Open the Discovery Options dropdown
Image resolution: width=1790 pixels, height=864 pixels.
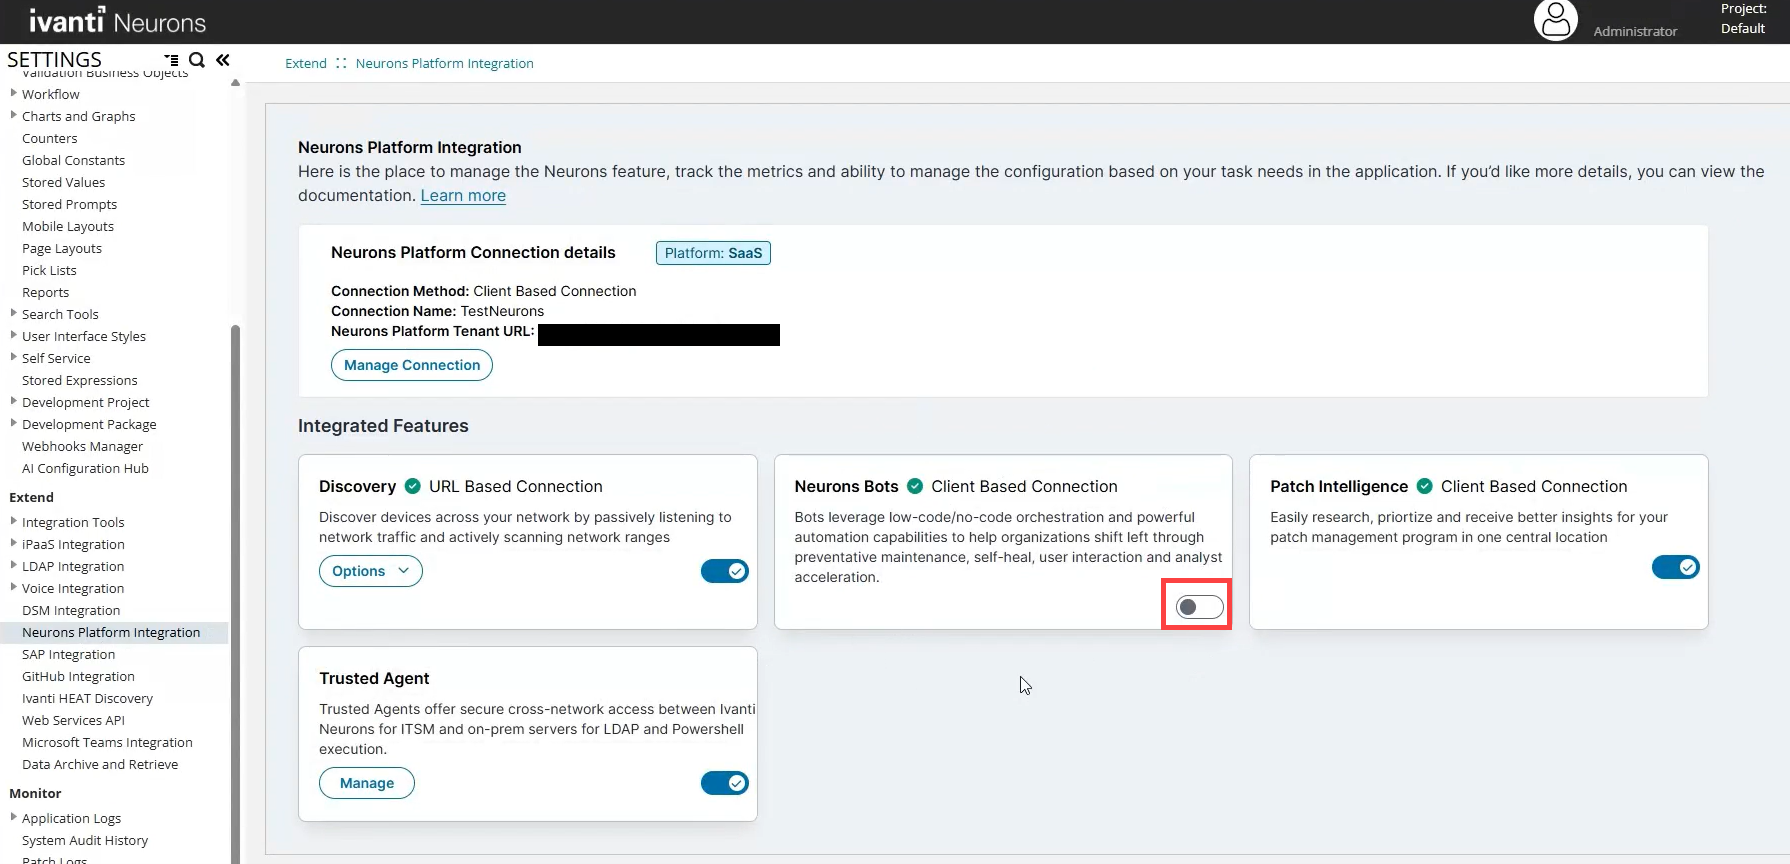[x=370, y=571]
